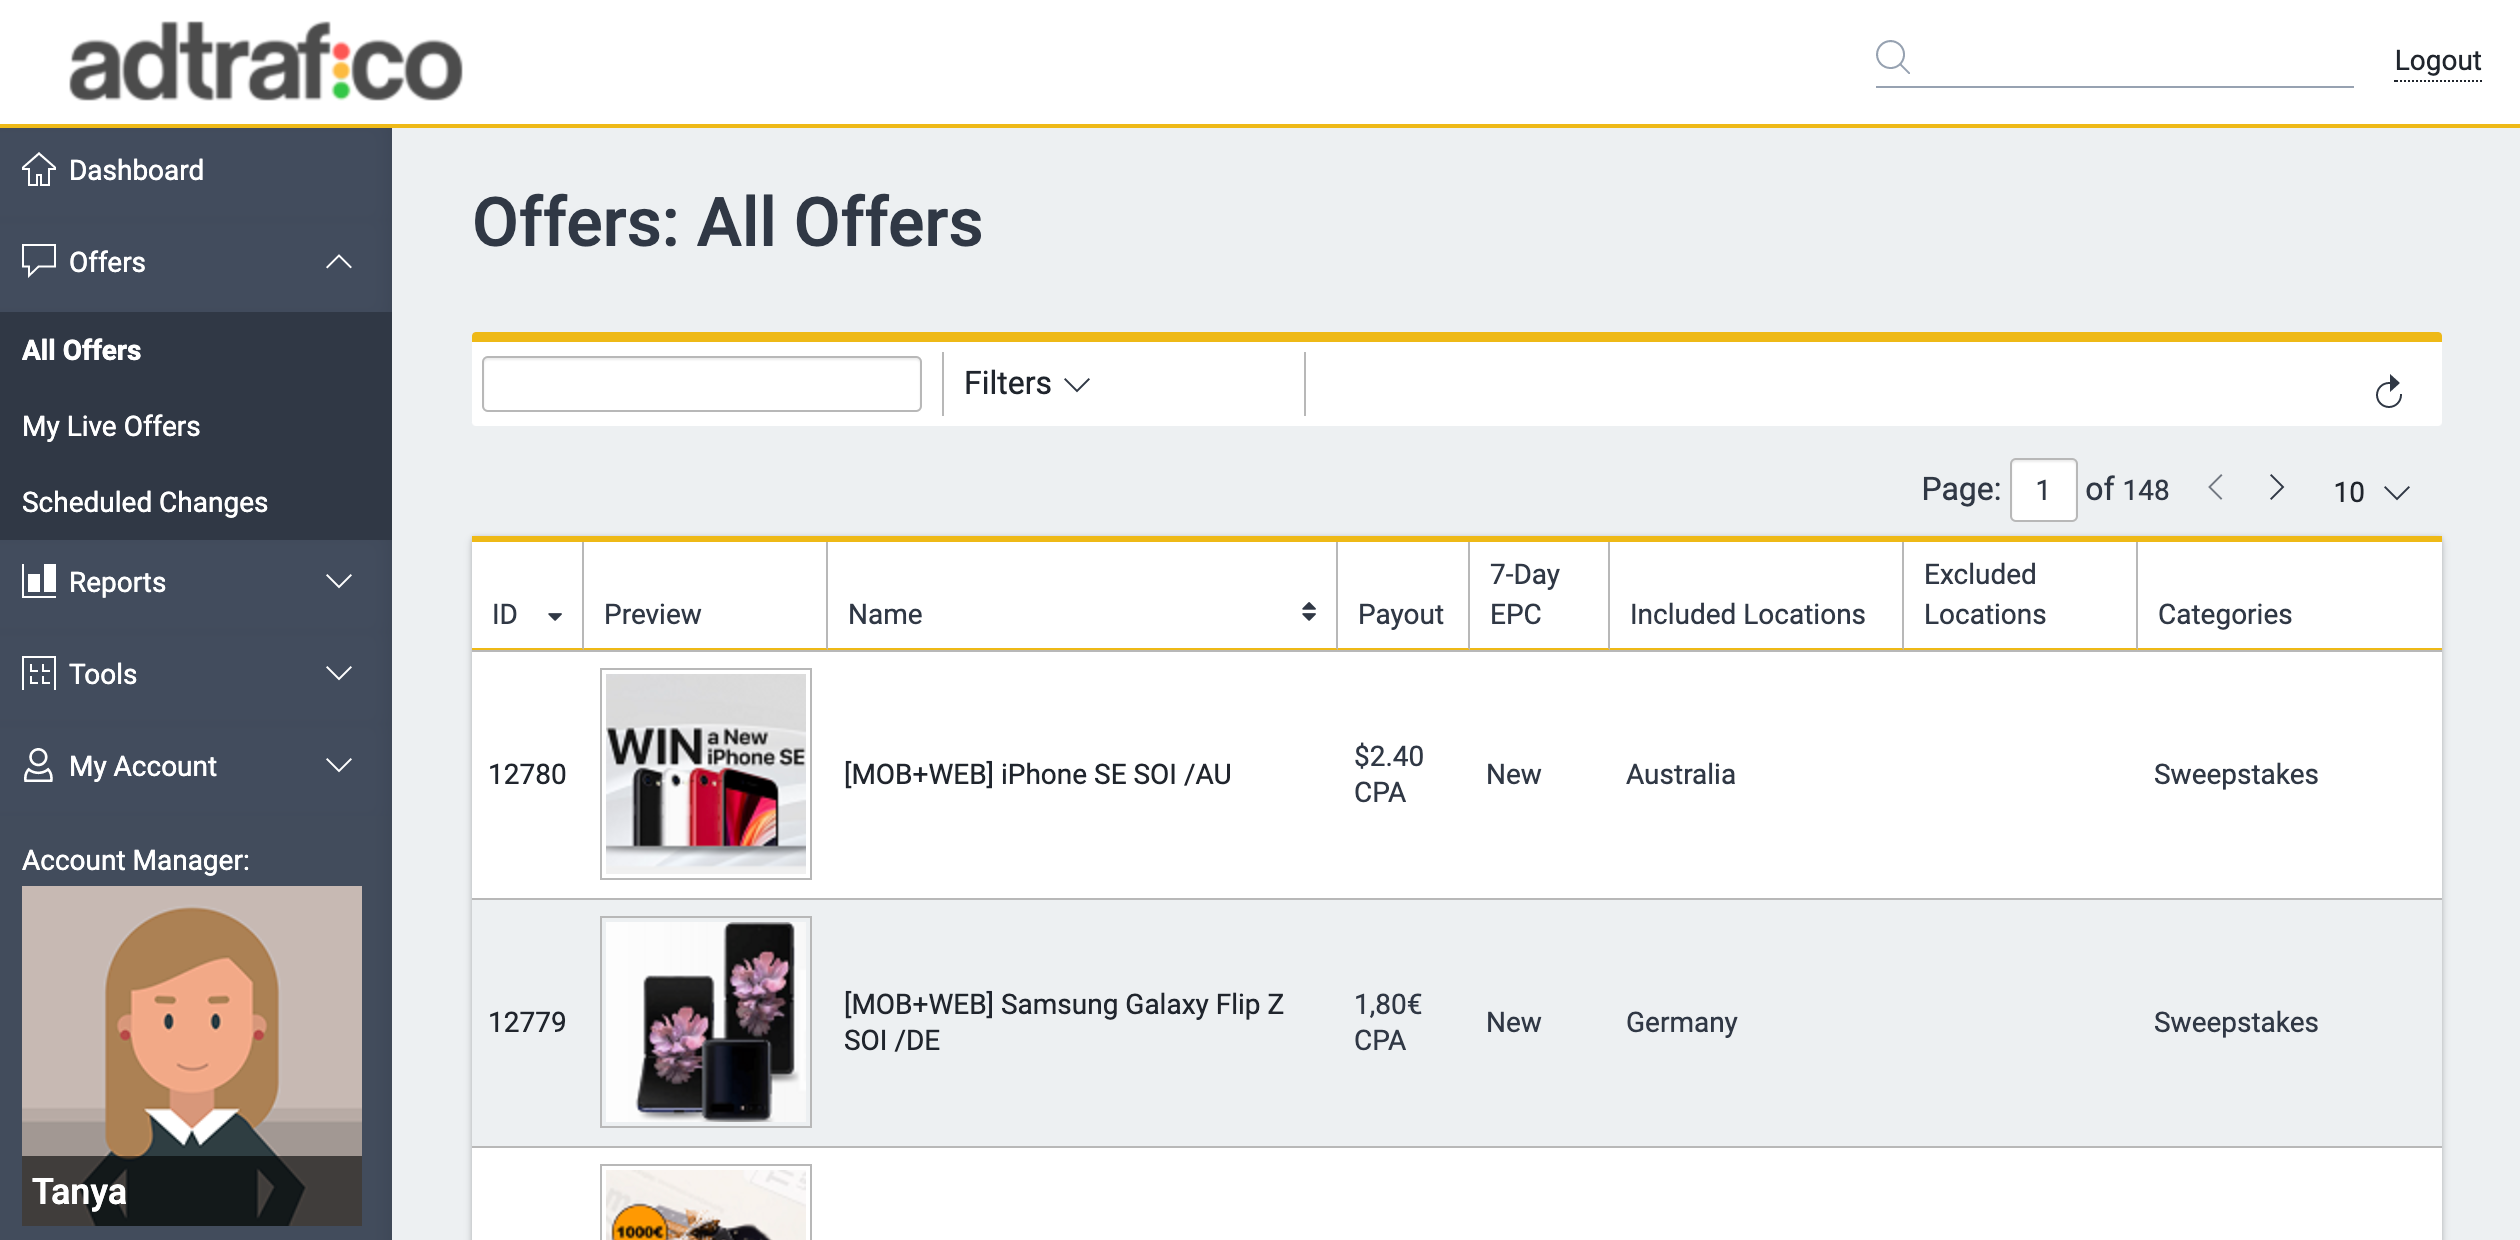The image size is (2520, 1240).
Task: Go to Dashboard in the sidebar
Action: (x=136, y=170)
